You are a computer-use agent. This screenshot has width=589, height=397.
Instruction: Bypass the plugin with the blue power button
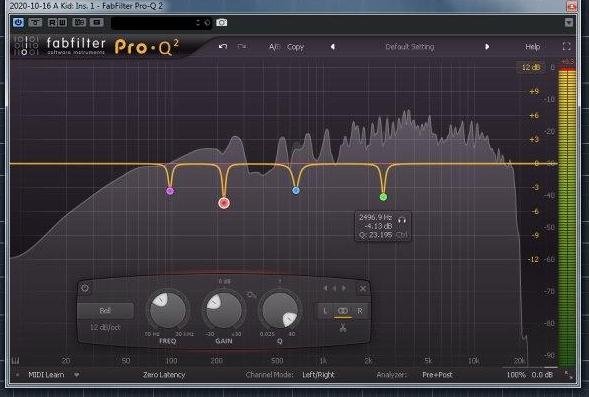pos(18,23)
